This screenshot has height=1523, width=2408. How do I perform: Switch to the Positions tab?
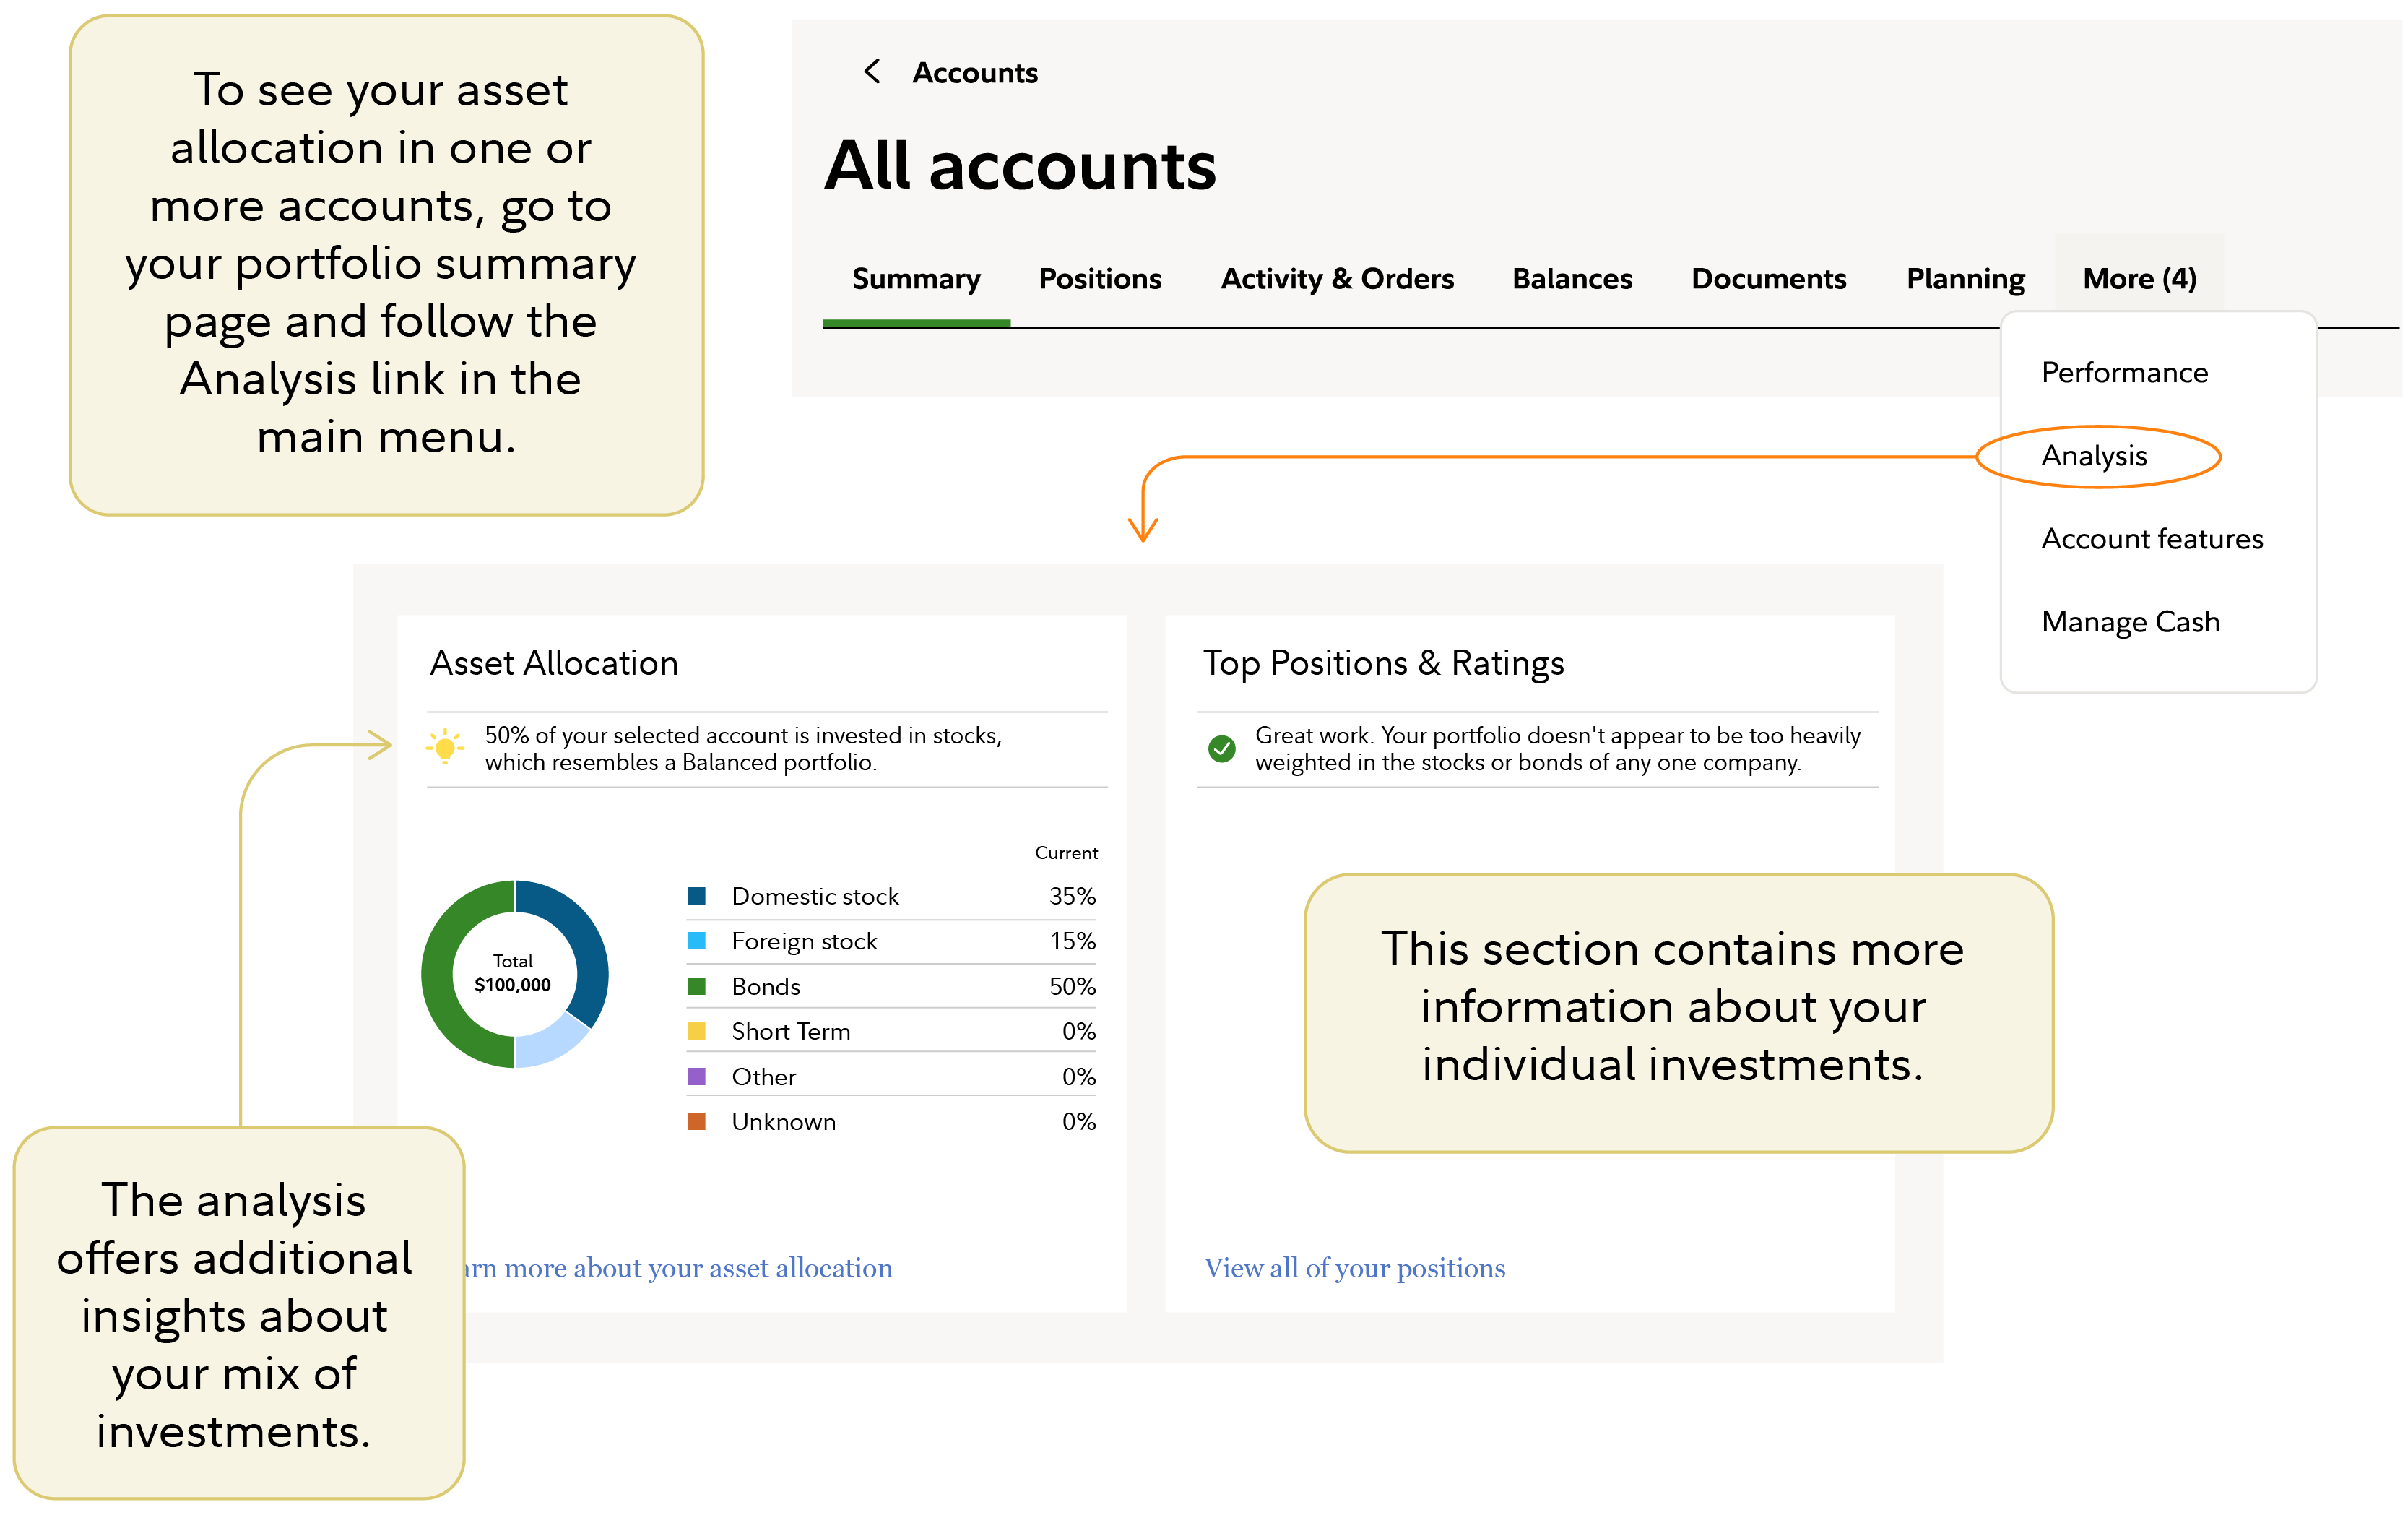(x=1100, y=279)
